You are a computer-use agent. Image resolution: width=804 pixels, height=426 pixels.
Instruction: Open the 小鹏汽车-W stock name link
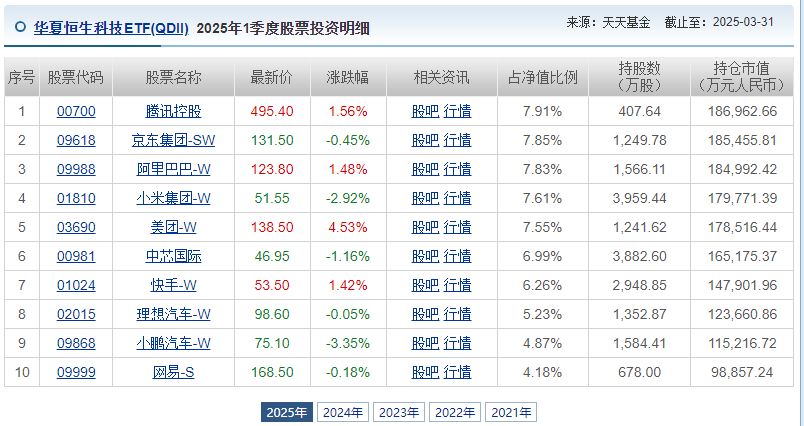click(173, 343)
